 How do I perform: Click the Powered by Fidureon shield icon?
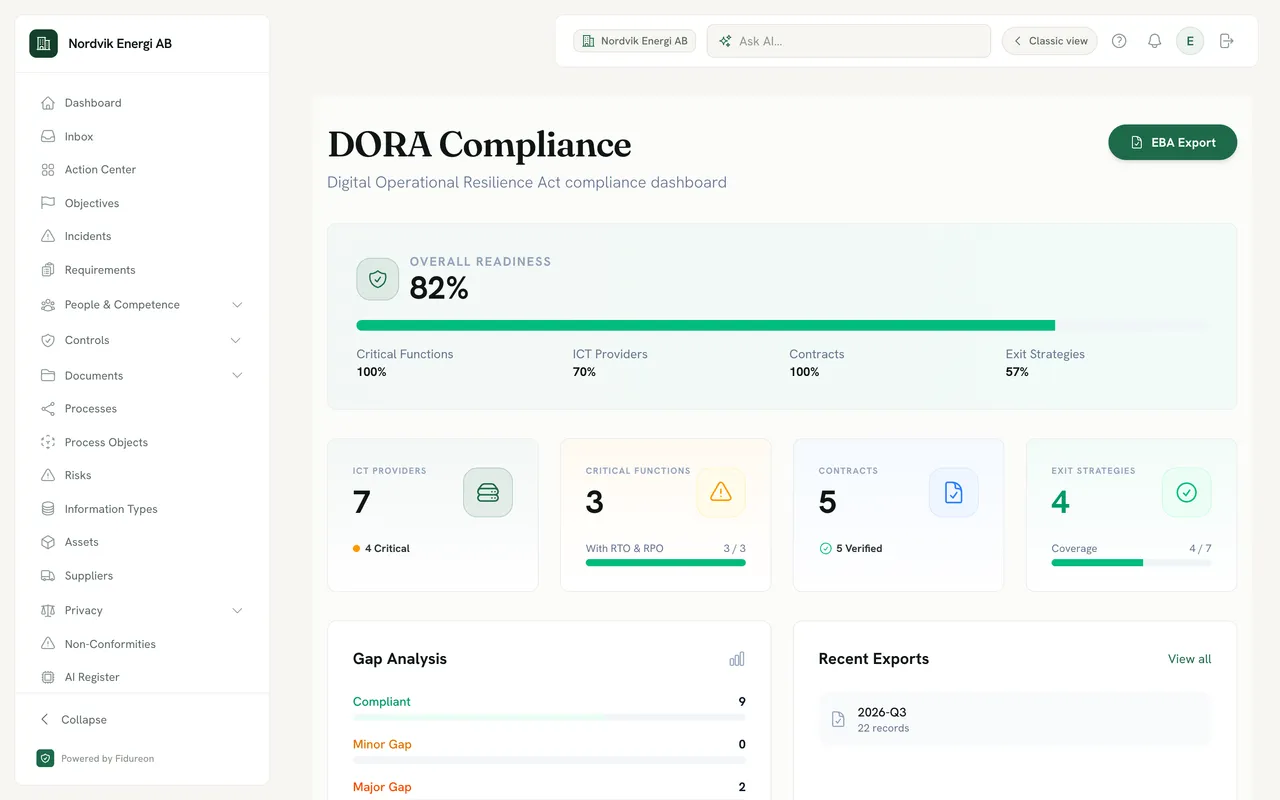pyautogui.click(x=45, y=758)
